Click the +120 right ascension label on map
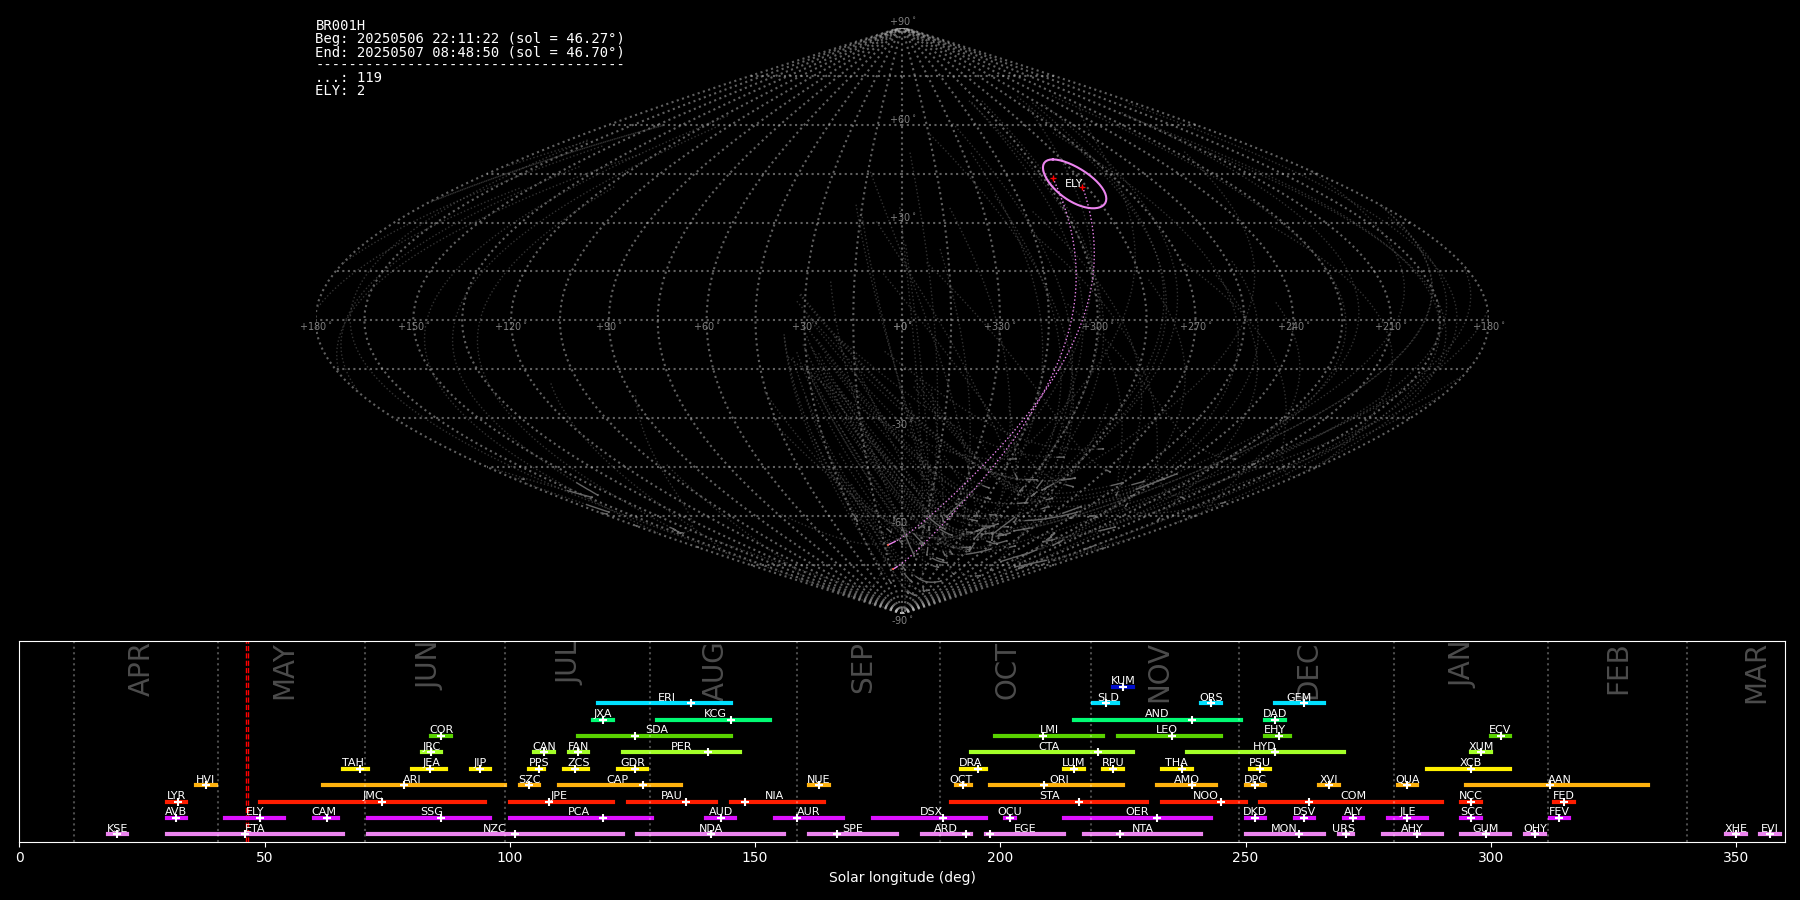This screenshot has width=1800, height=900. [x=508, y=326]
